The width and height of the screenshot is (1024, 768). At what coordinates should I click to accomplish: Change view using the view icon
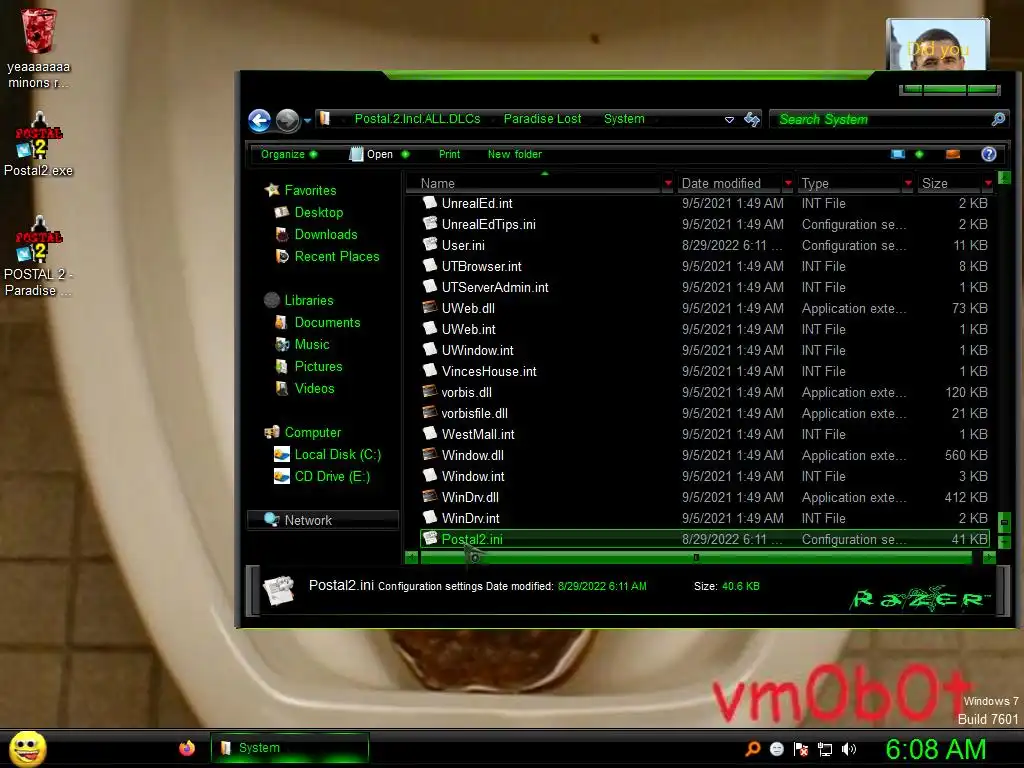click(x=898, y=154)
